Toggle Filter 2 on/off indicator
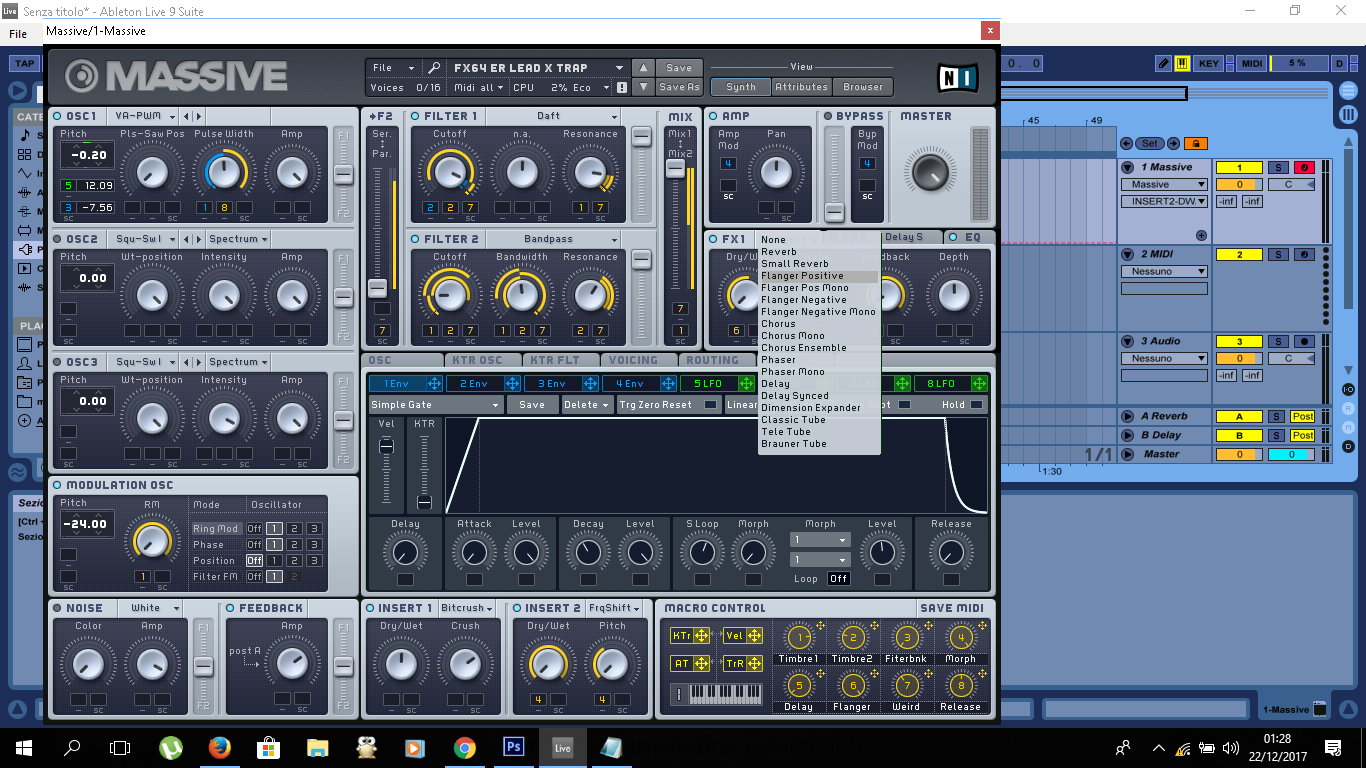1366x768 pixels. tap(415, 239)
